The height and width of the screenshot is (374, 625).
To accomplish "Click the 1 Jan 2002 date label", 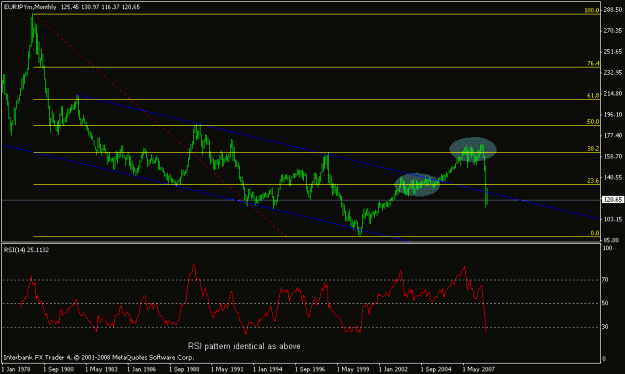I will click(x=393, y=369).
